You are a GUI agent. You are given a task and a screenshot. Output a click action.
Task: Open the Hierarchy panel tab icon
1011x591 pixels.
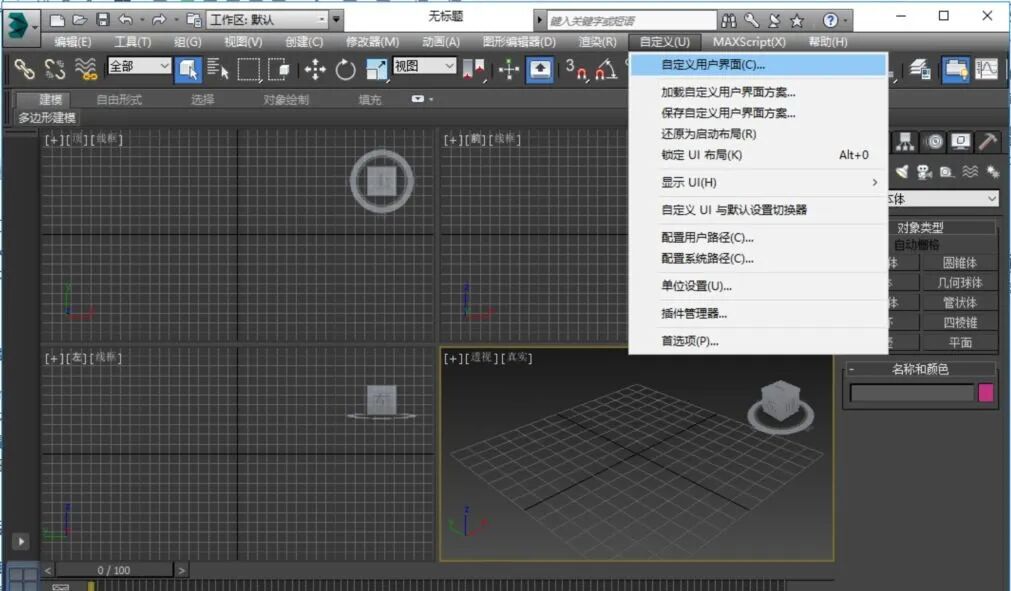pyautogui.click(x=905, y=142)
